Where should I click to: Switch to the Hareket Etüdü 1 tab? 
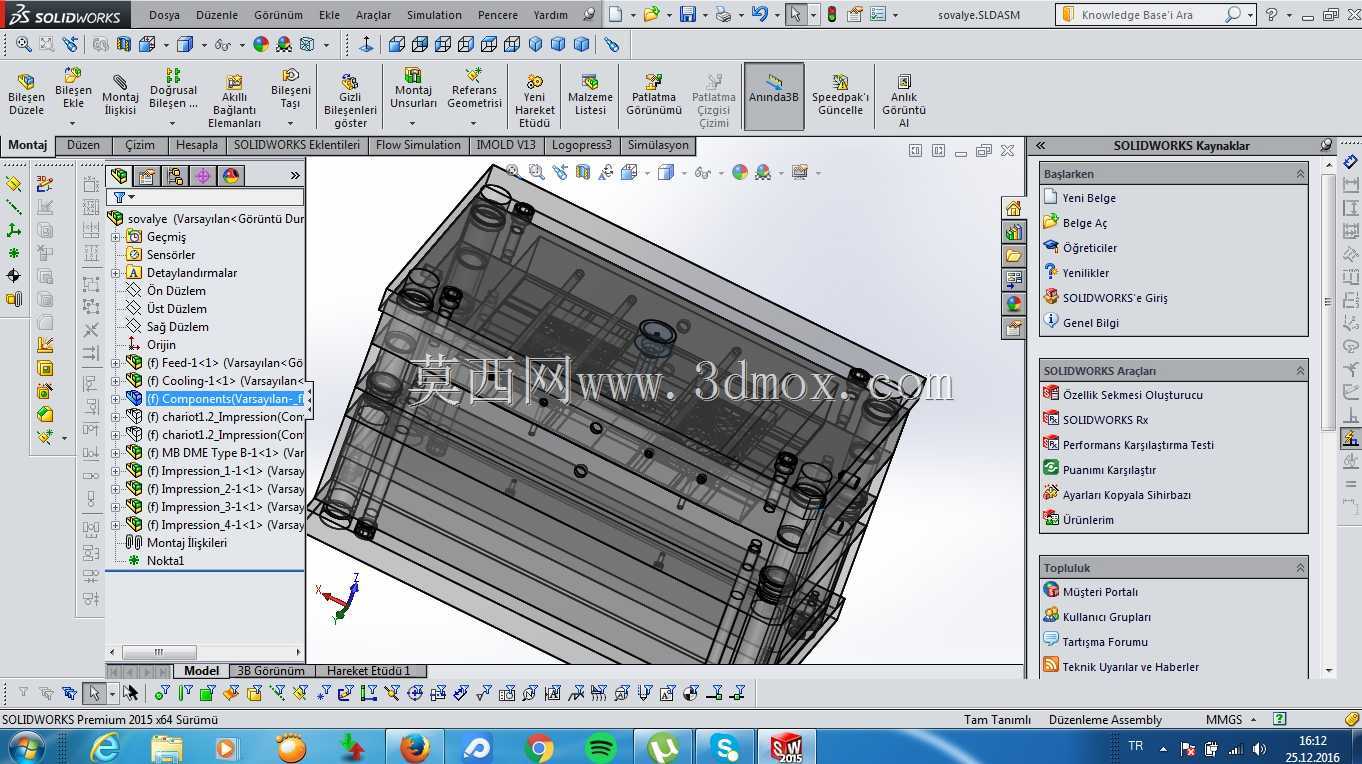[x=369, y=671]
